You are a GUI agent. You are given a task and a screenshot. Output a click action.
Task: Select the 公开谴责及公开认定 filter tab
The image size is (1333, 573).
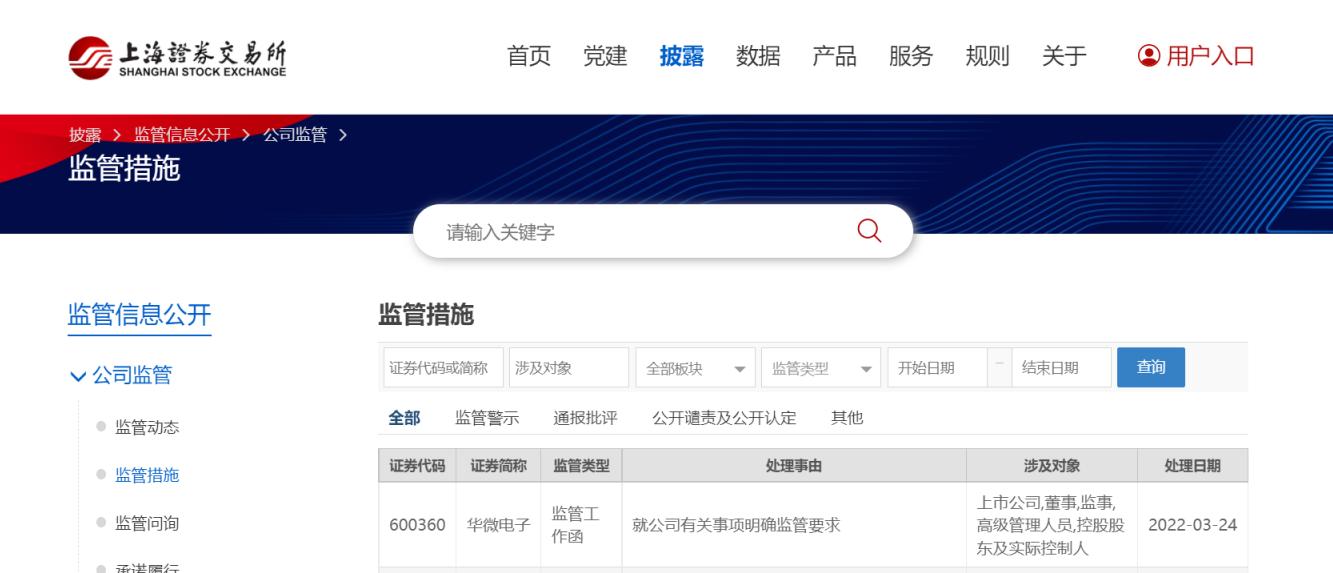coord(724,419)
